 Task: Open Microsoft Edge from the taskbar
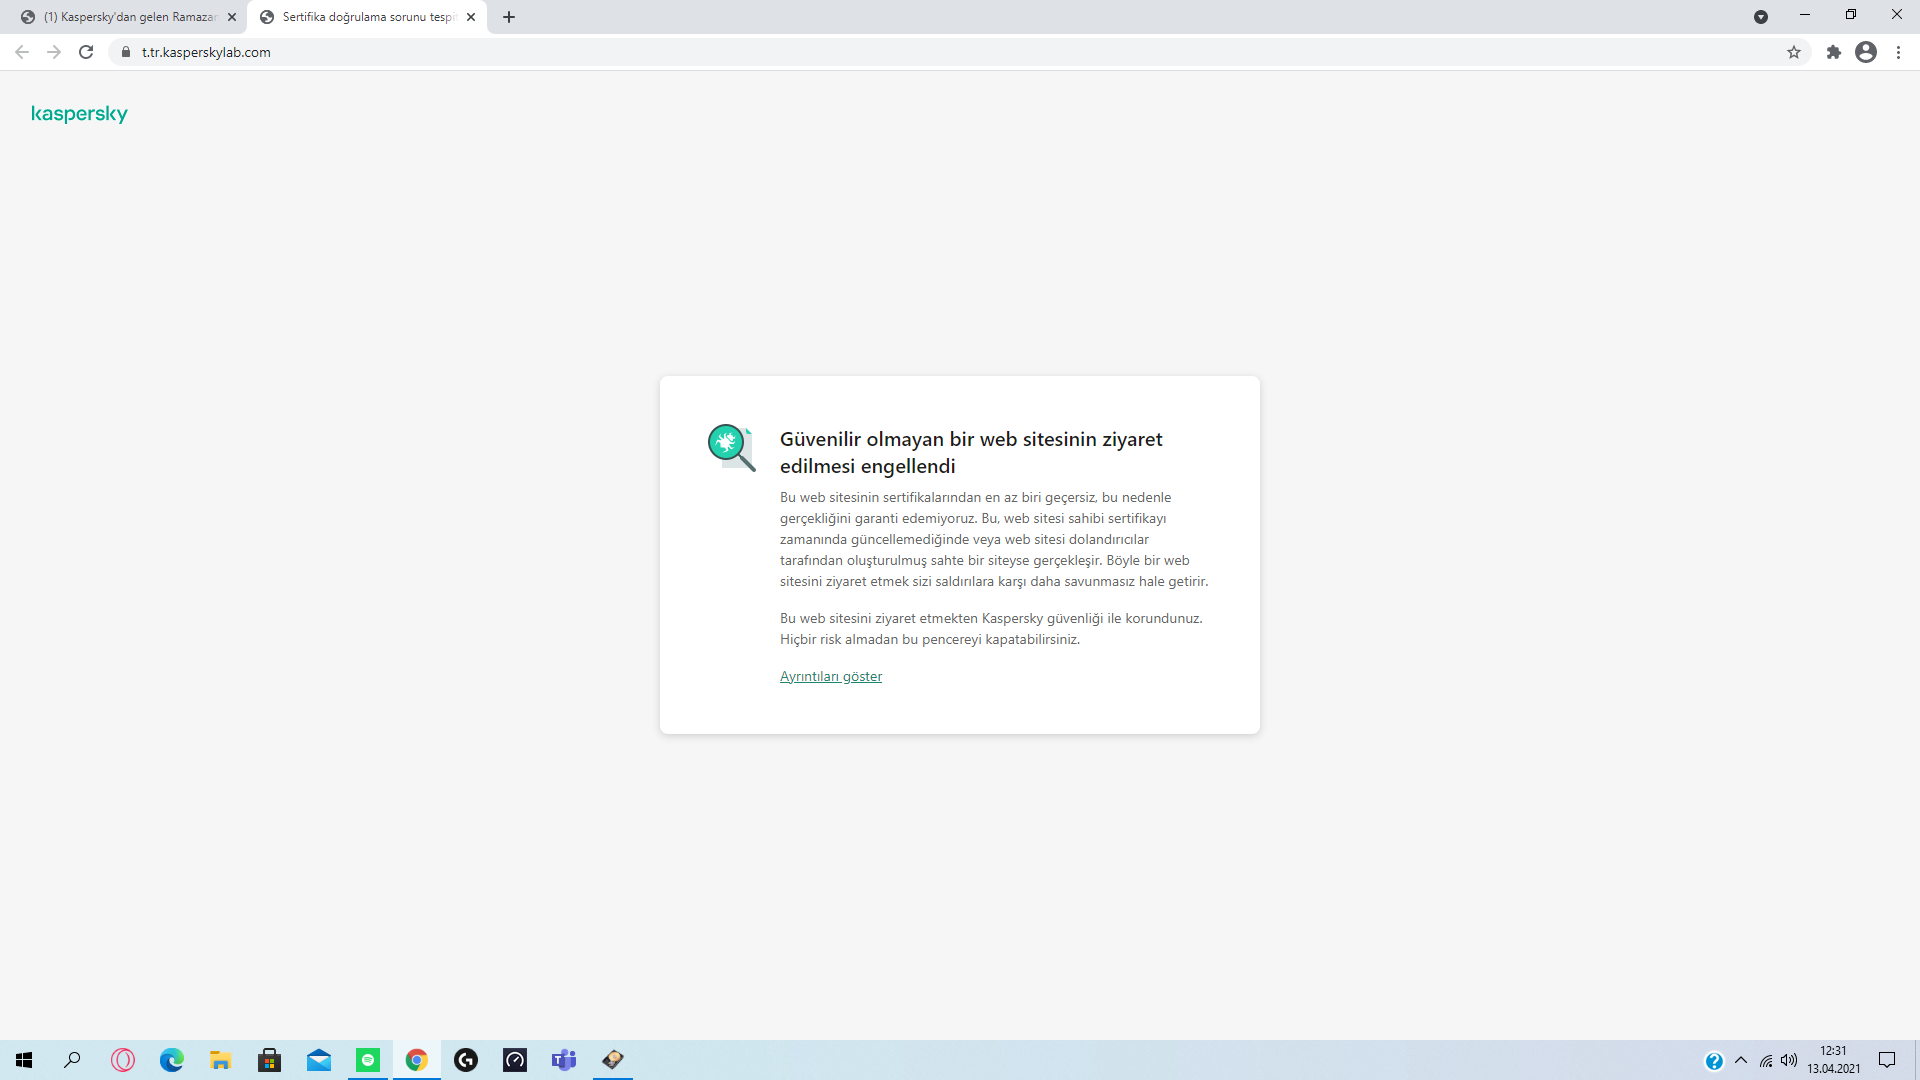click(x=172, y=1060)
